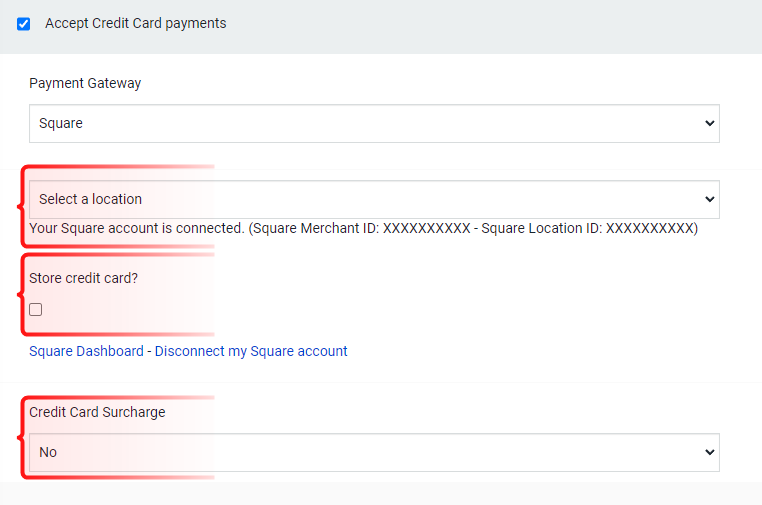Open the Payment Gateway dropdown showing Square
The width and height of the screenshot is (762, 505).
tap(374, 123)
